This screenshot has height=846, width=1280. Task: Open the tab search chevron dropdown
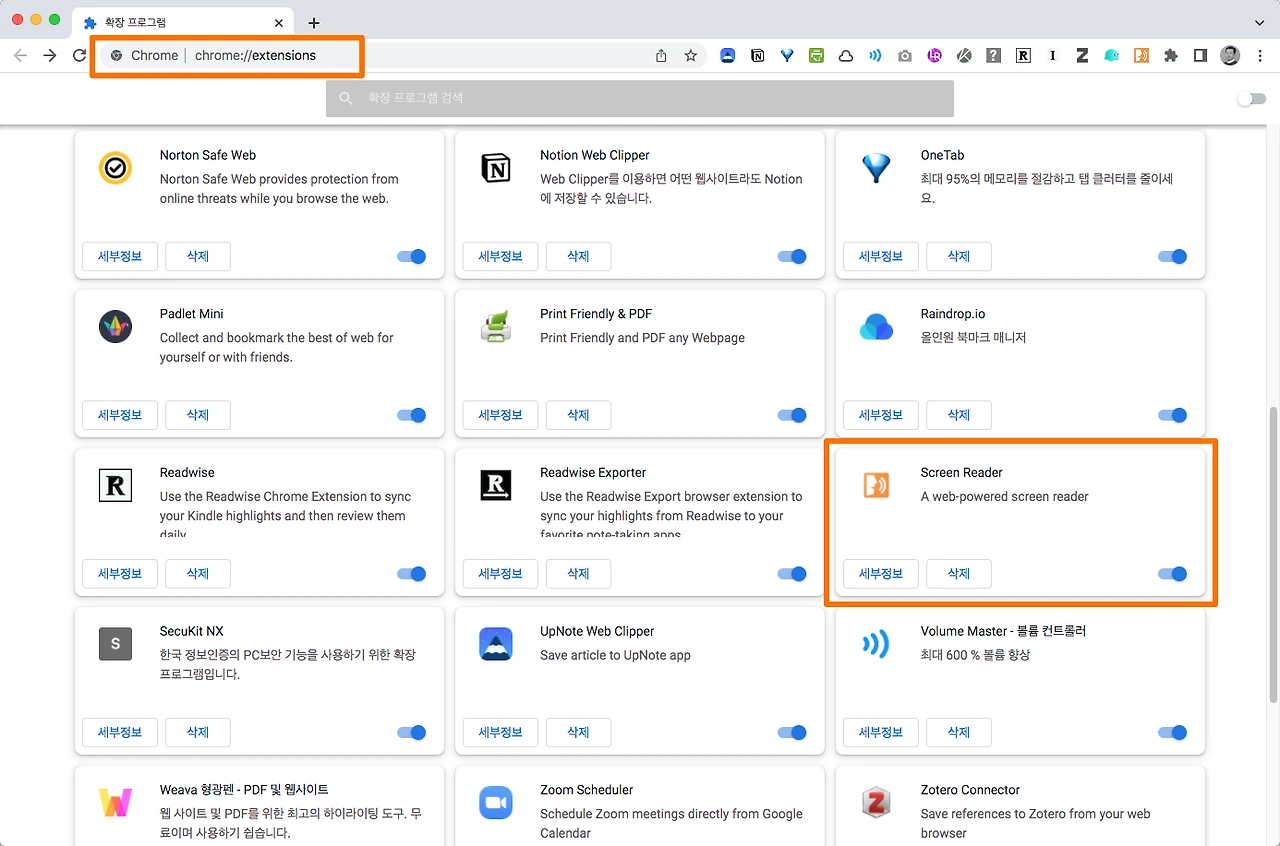coord(1259,22)
